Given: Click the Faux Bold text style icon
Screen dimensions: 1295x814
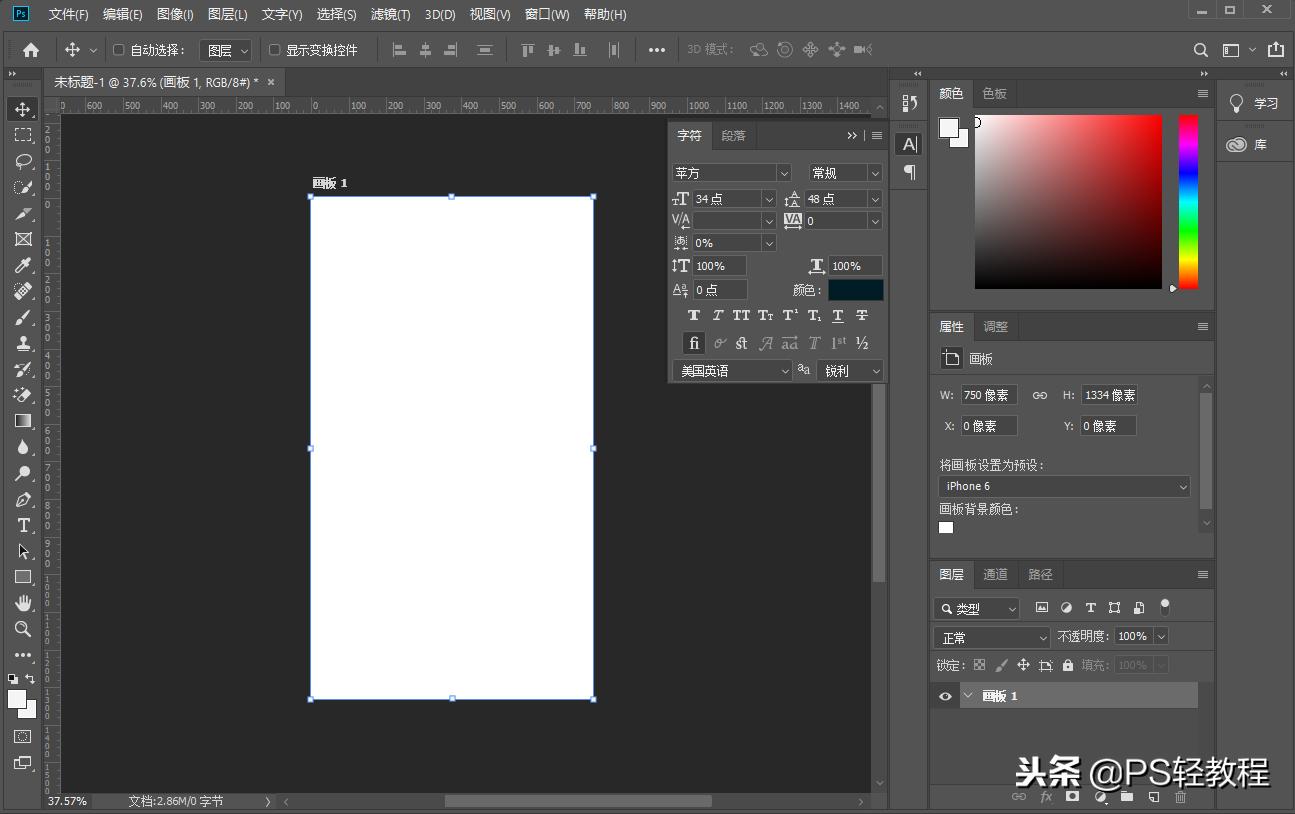Looking at the screenshot, I should 694,316.
